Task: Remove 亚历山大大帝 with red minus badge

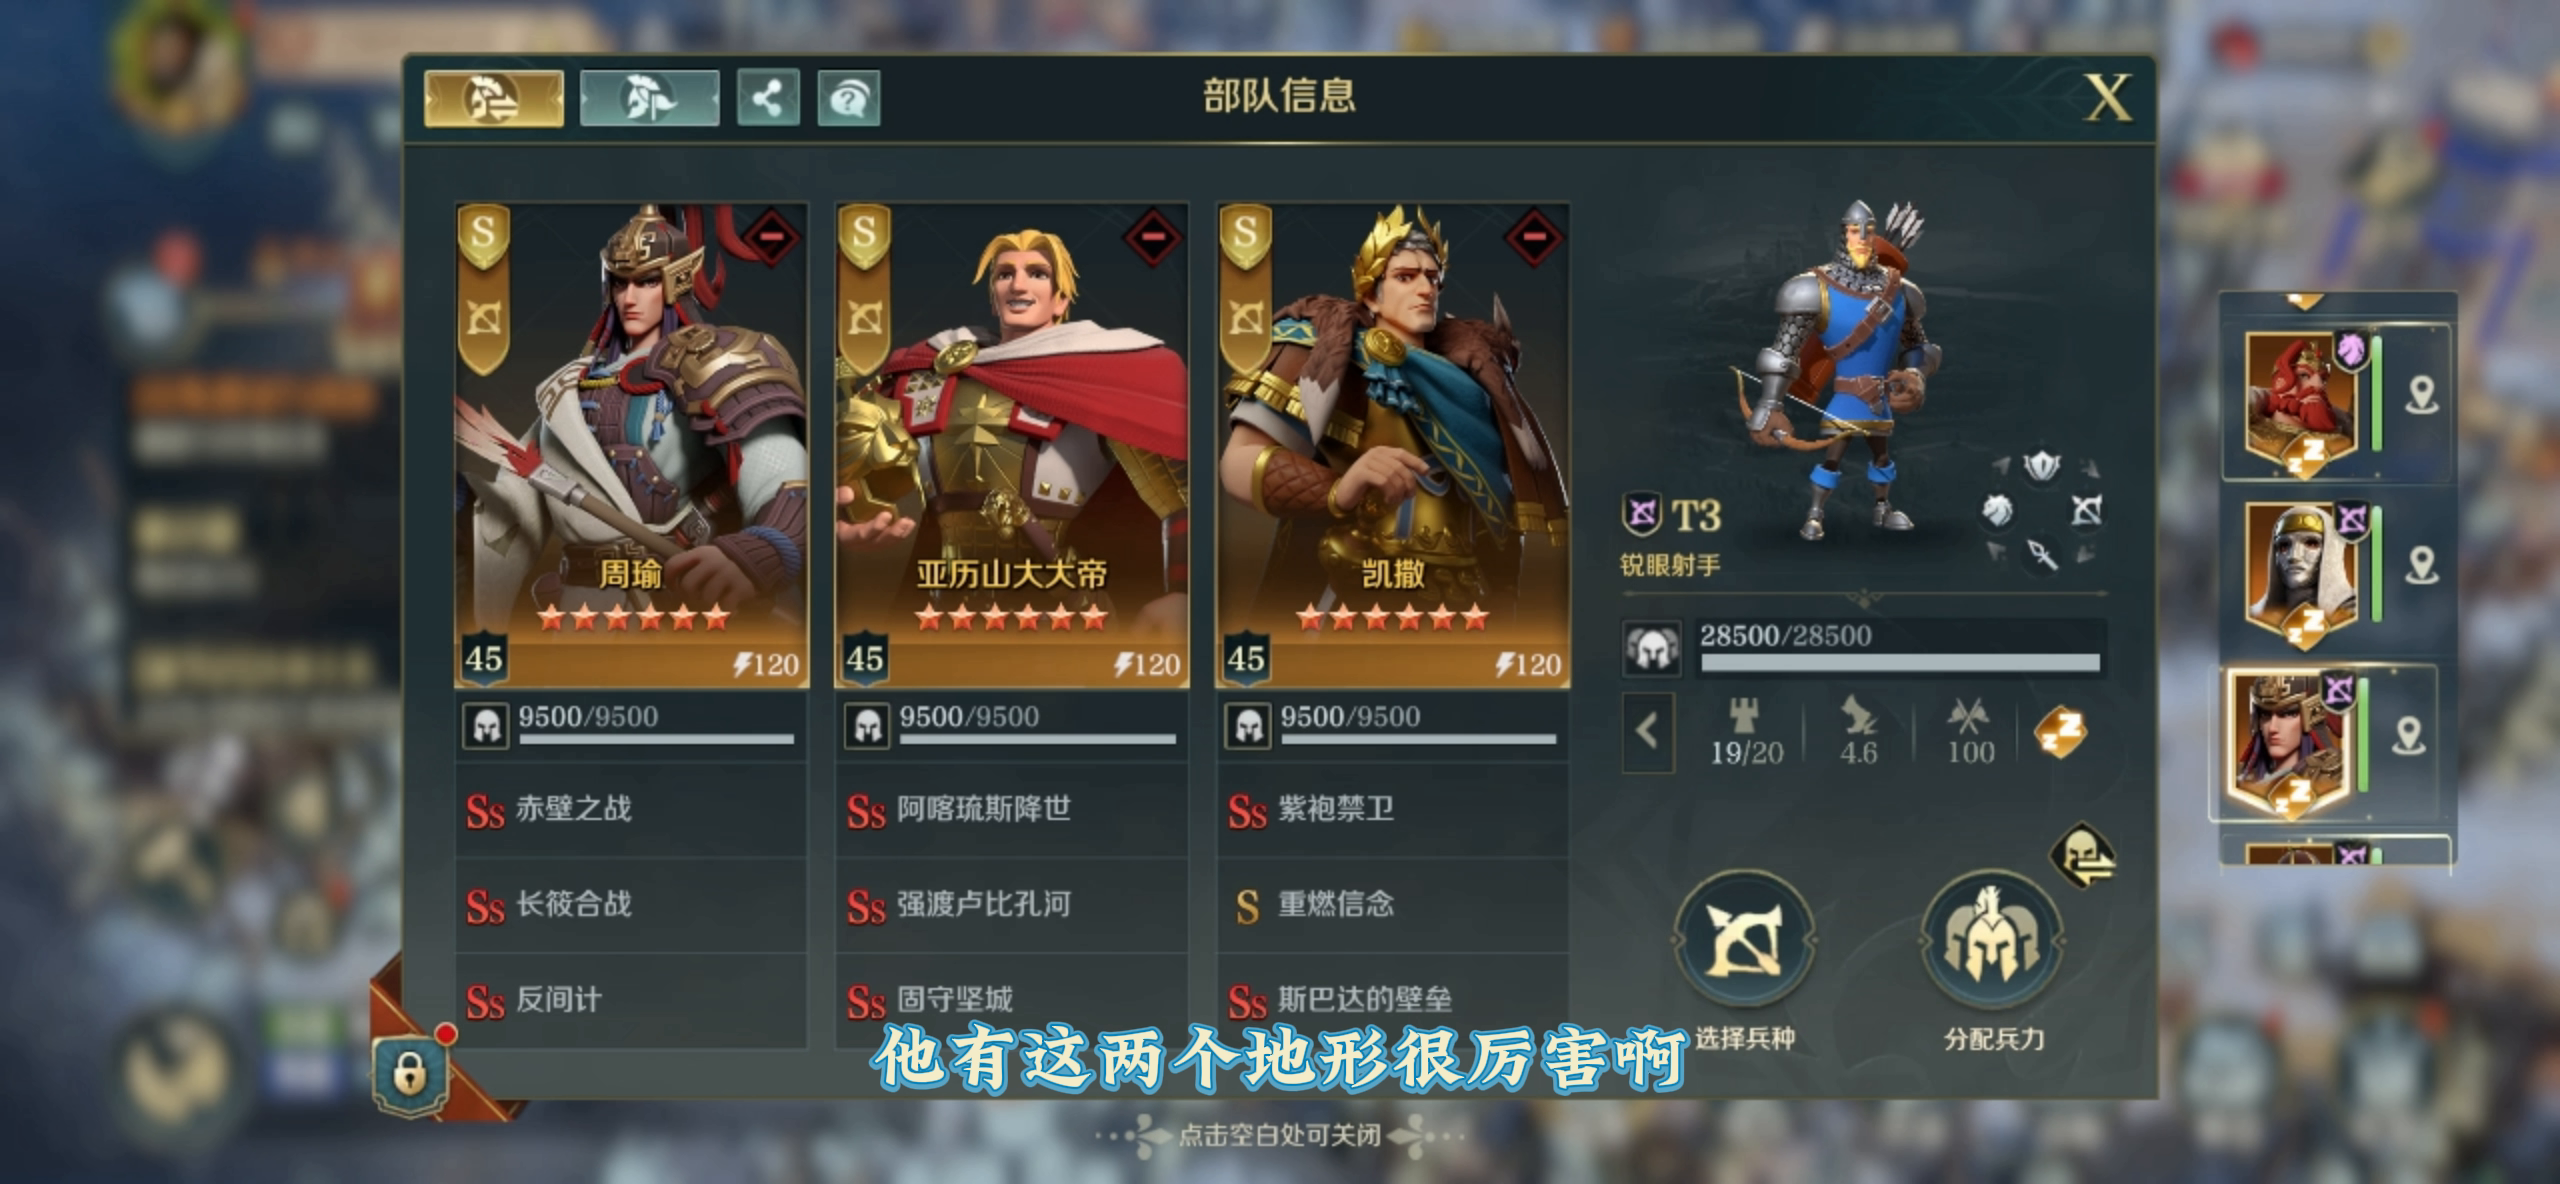Action: point(1152,238)
